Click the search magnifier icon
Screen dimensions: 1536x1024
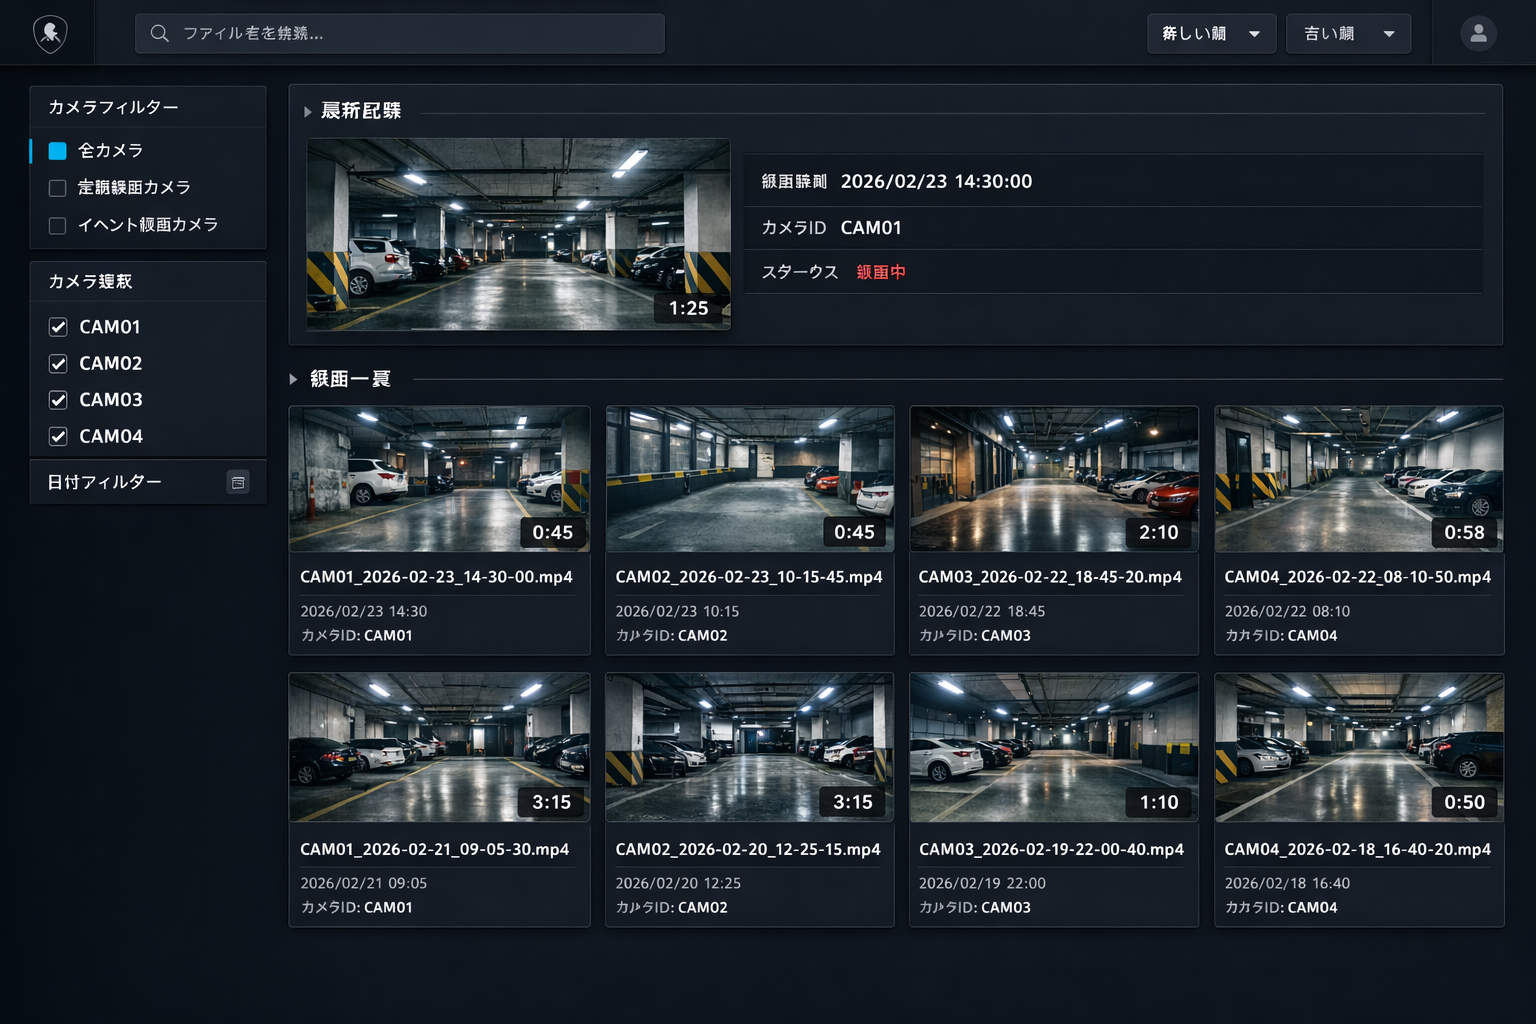(159, 33)
